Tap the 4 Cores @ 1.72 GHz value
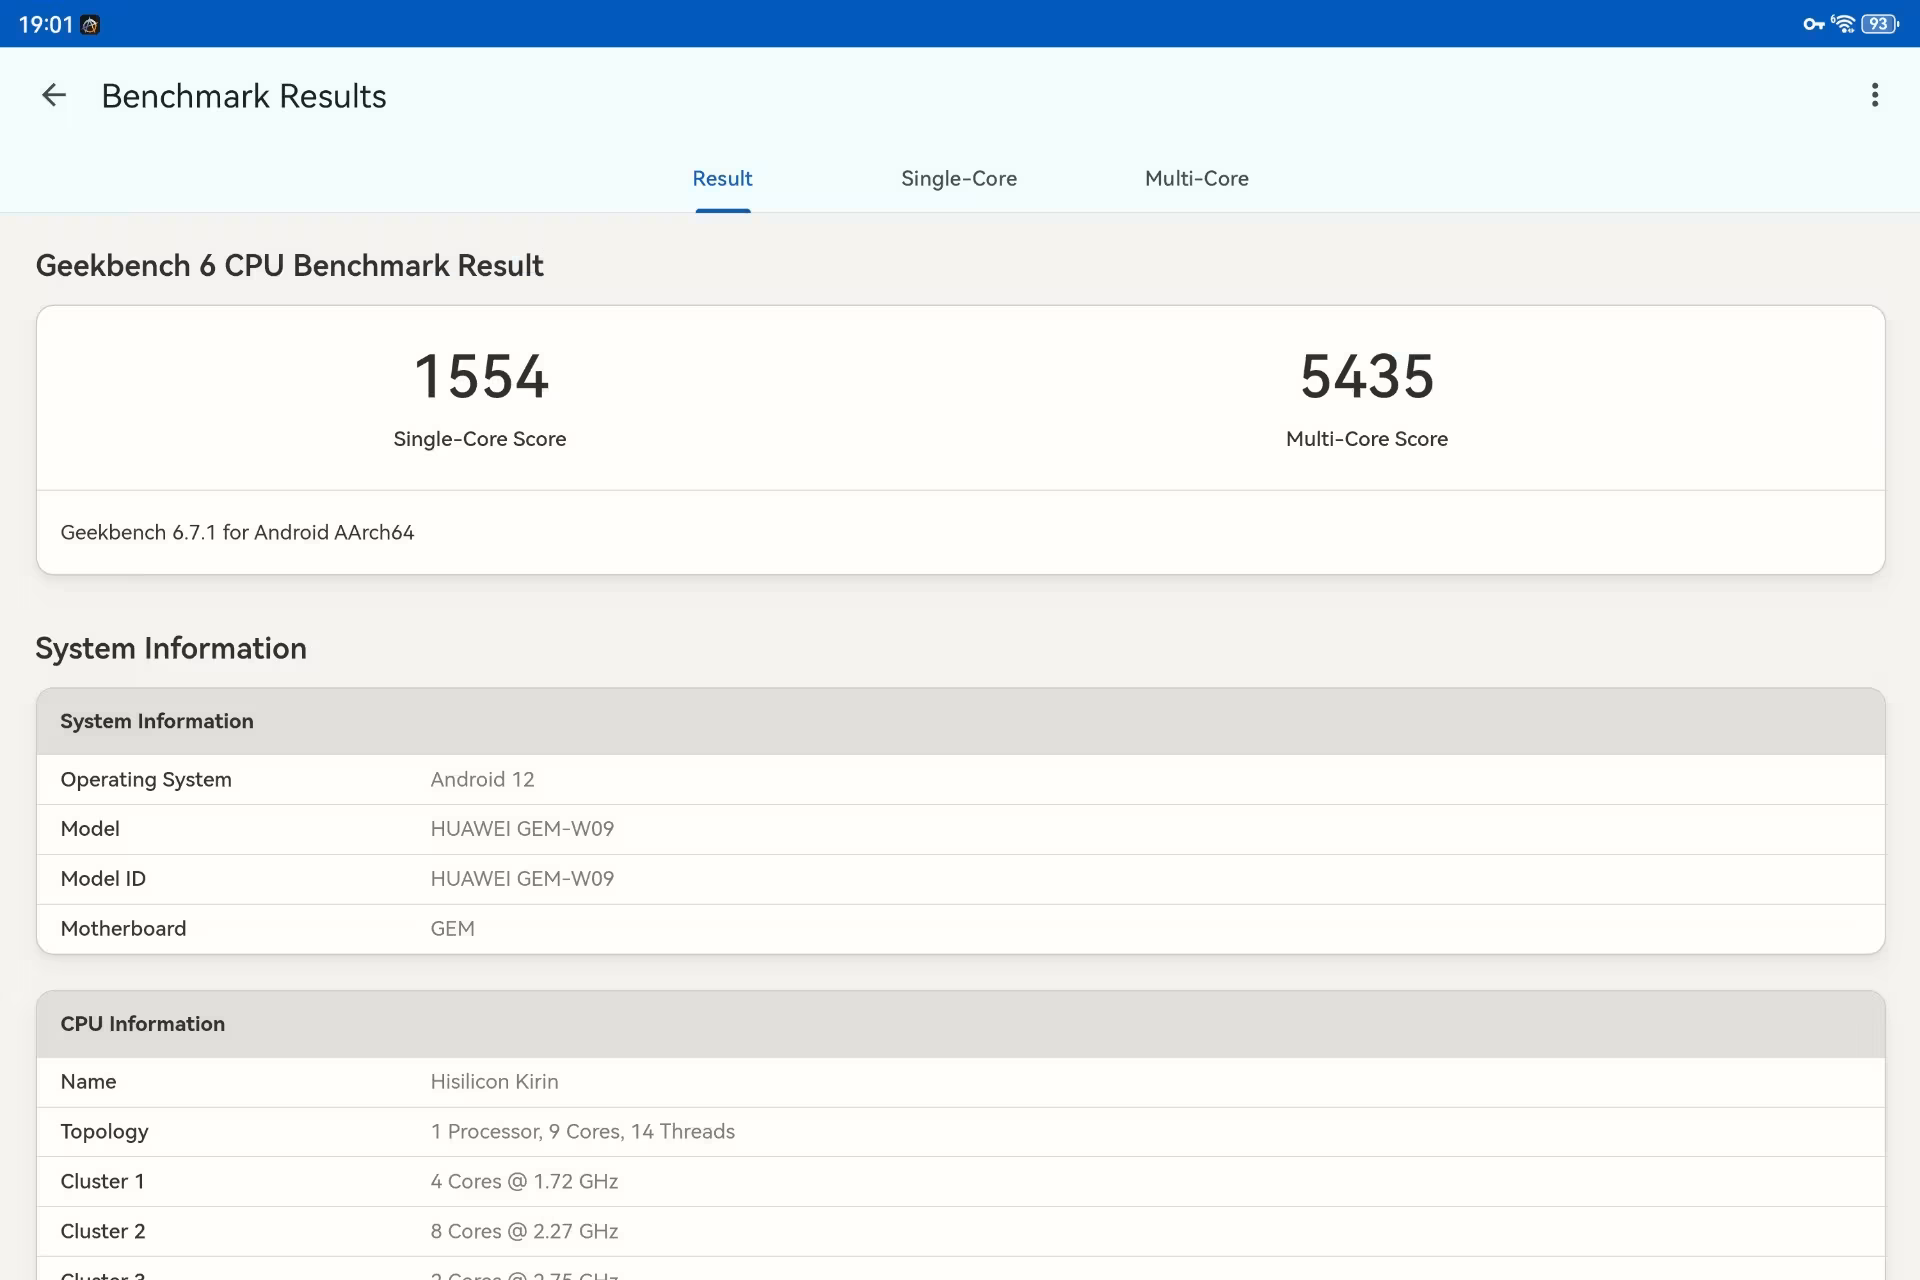 click(524, 1182)
